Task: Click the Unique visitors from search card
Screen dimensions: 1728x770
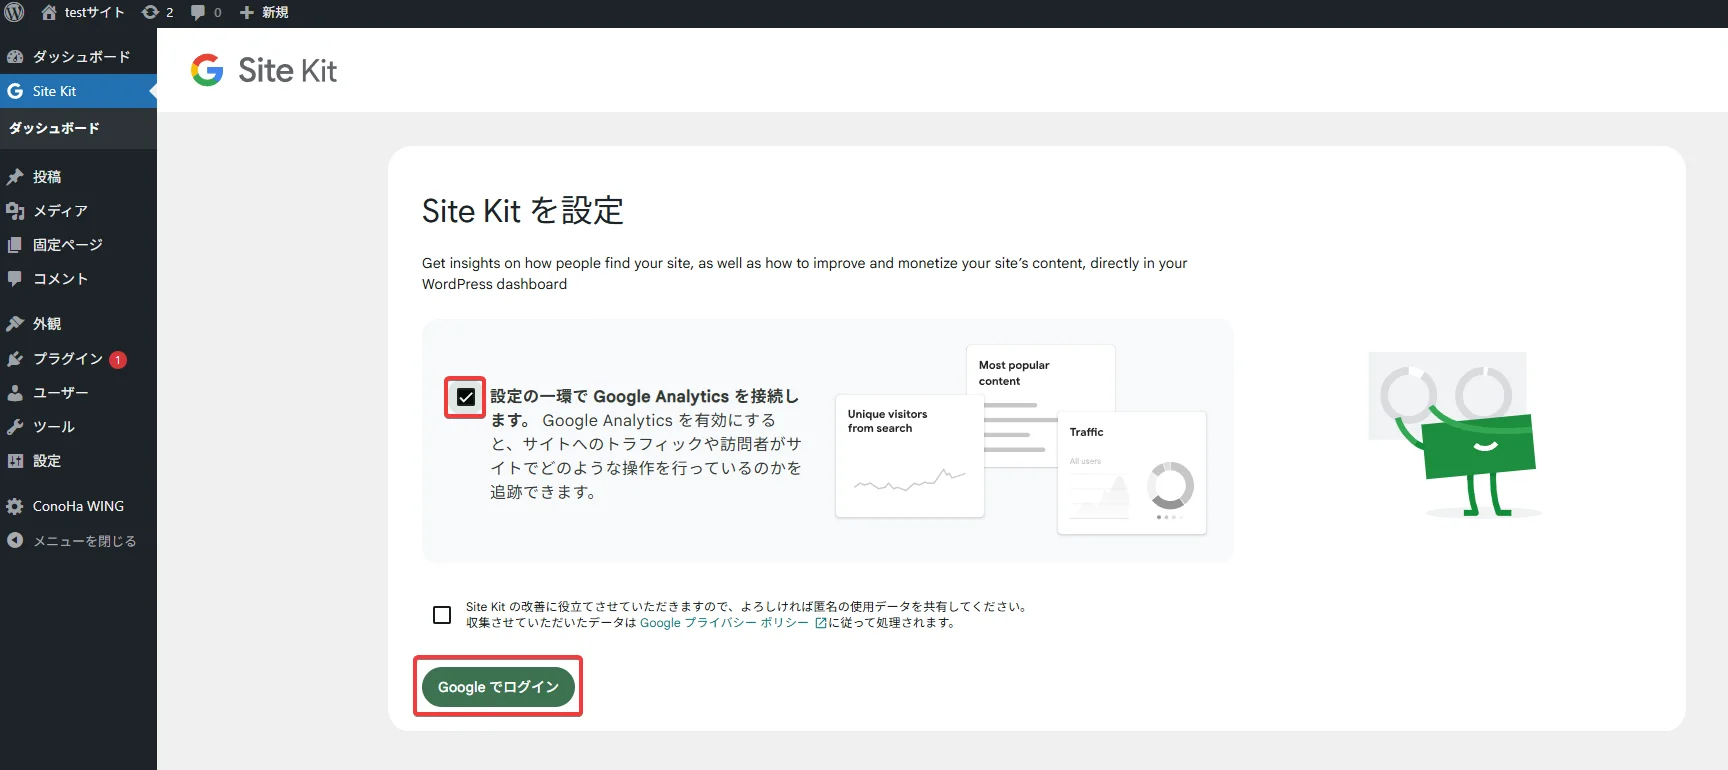Action: click(x=910, y=456)
